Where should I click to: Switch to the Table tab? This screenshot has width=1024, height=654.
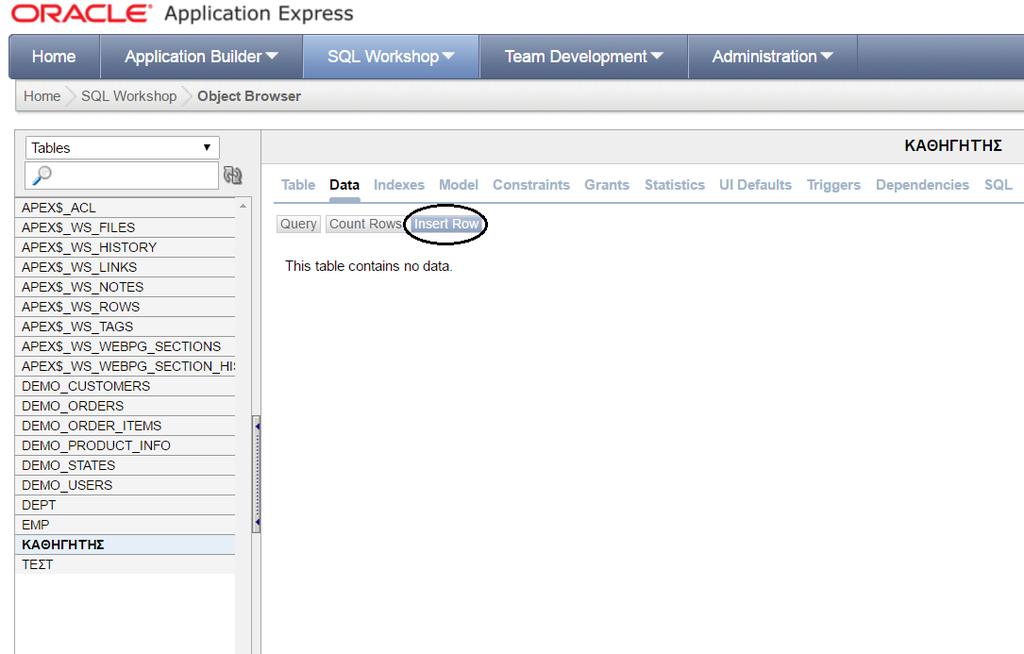[x=298, y=185]
